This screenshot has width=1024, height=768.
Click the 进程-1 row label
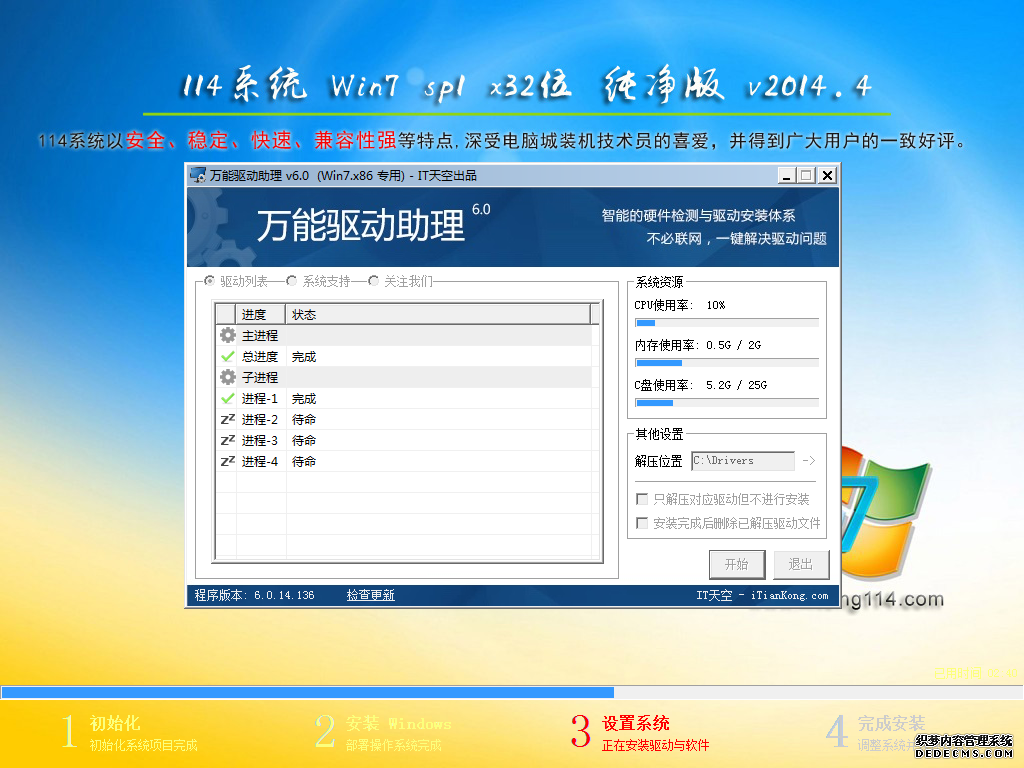[260, 398]
